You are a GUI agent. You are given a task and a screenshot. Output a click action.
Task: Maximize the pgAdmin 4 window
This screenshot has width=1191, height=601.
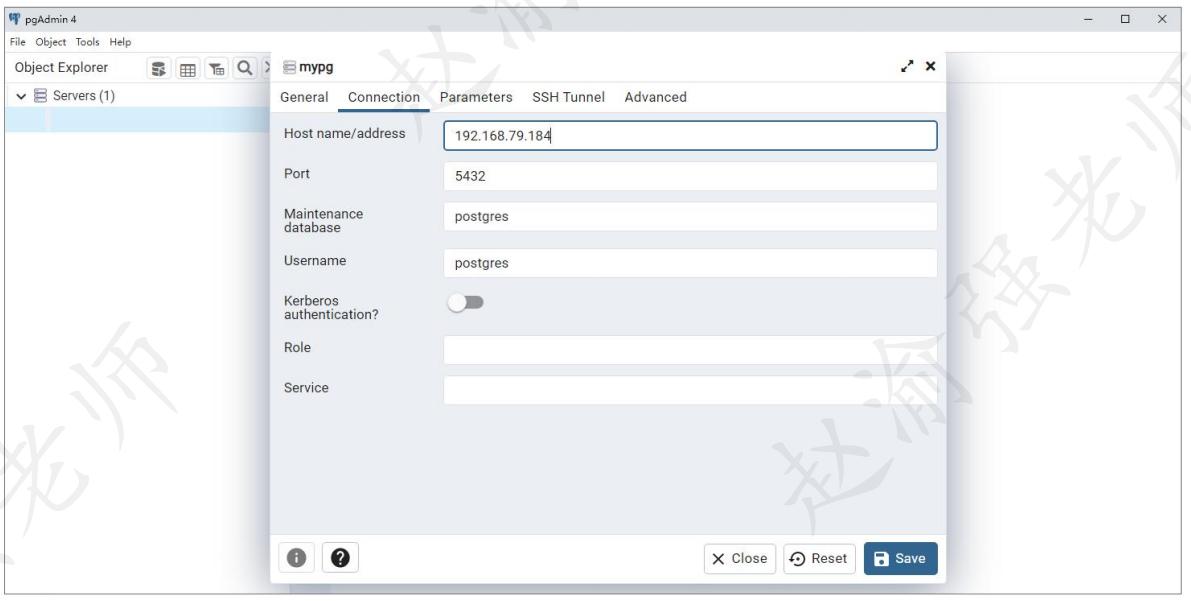coord(1125,20)
